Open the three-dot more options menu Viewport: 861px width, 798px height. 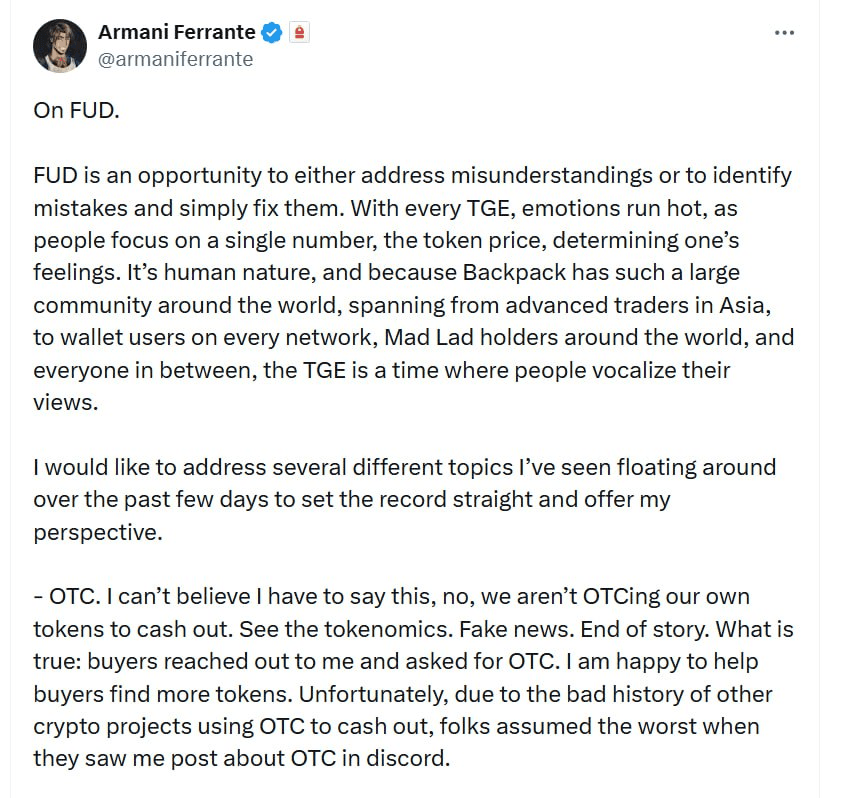pyautogui.click(x=785, y=33)
